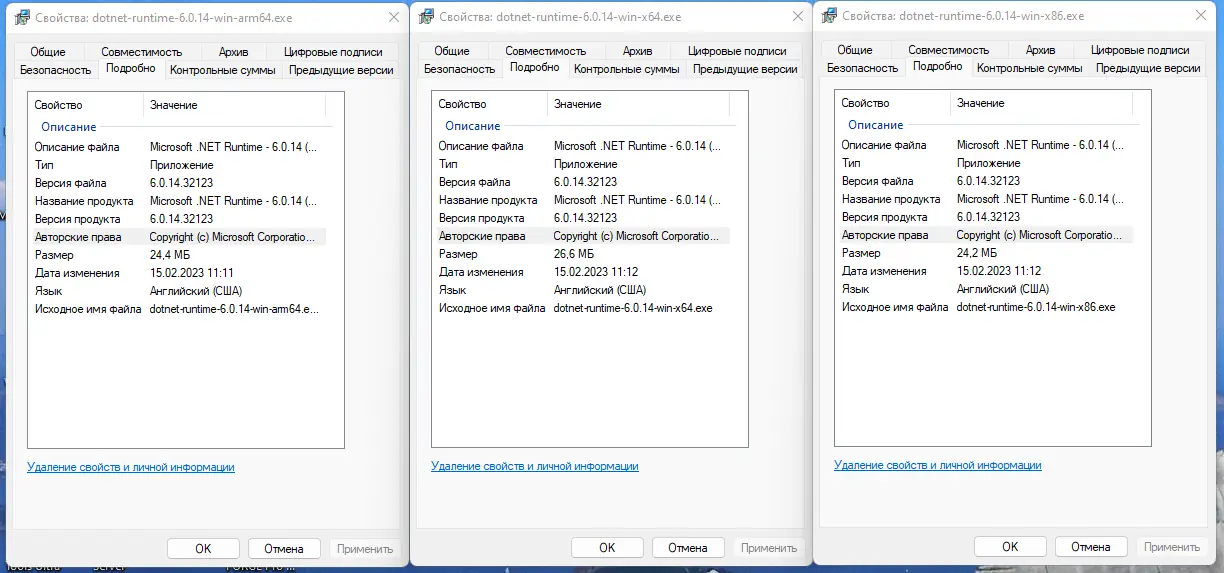Go to the Архив tab in the x86 window
Screen dimensions: 1224x573
[1040, 50]
